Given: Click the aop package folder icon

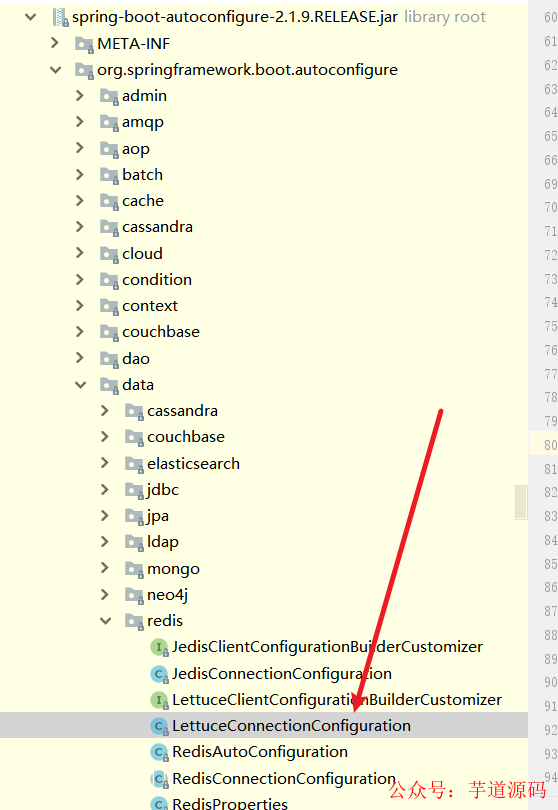Looking at the screenshot, I should (x=109, y=149).
